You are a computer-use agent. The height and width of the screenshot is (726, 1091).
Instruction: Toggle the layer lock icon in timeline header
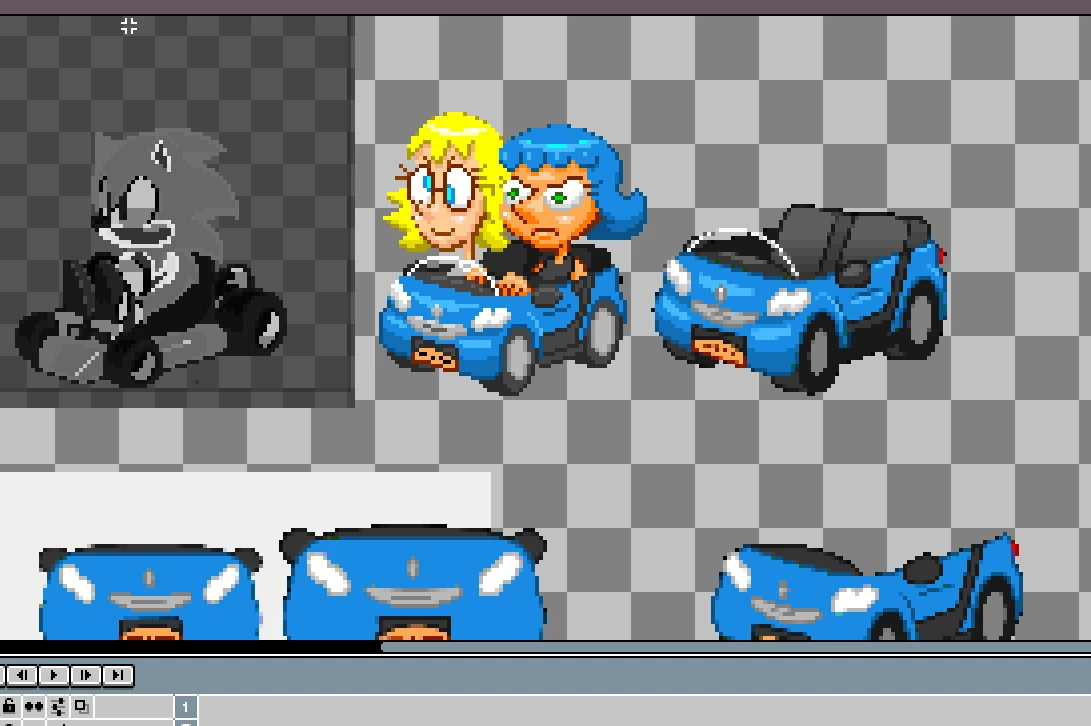click(10, 706)
